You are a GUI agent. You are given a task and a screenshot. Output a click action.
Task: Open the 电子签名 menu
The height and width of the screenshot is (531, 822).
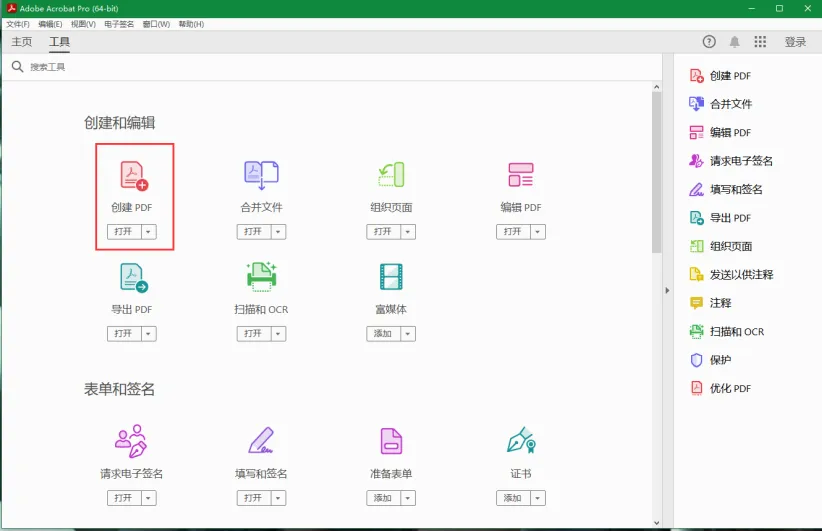pyautogui.click(x=119, y=24)
